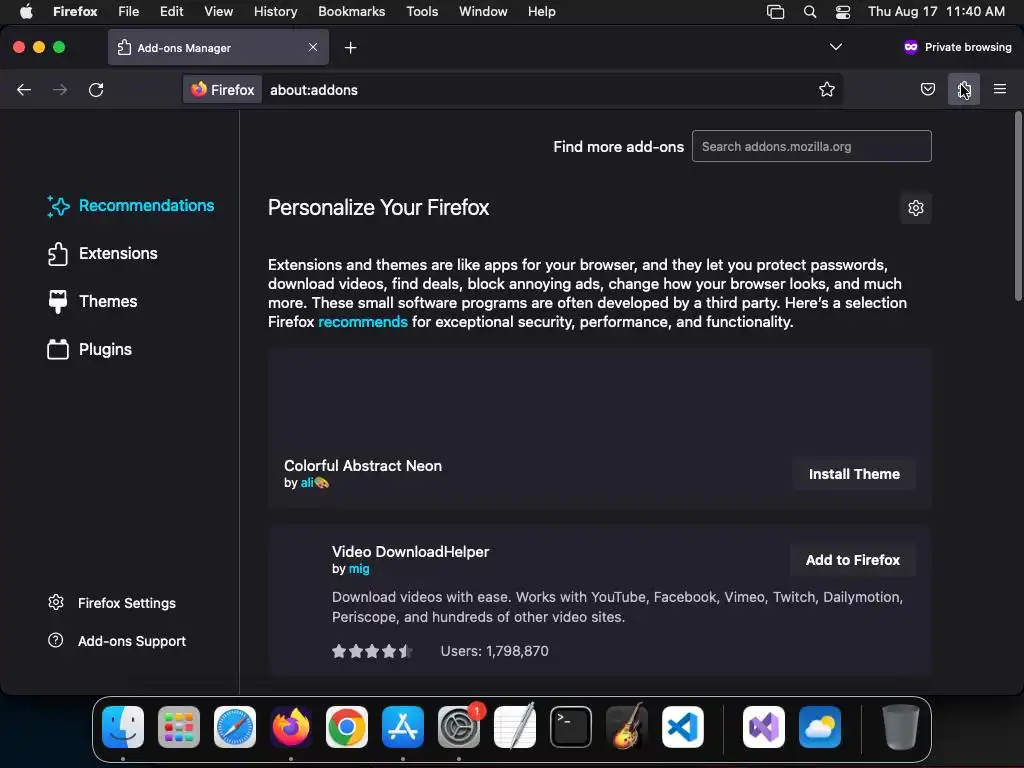Viewport: 1024px width, 768px height.
Task: Open Control Center in the menu bar
Action: pyautogui.click(x=843, y=12)
